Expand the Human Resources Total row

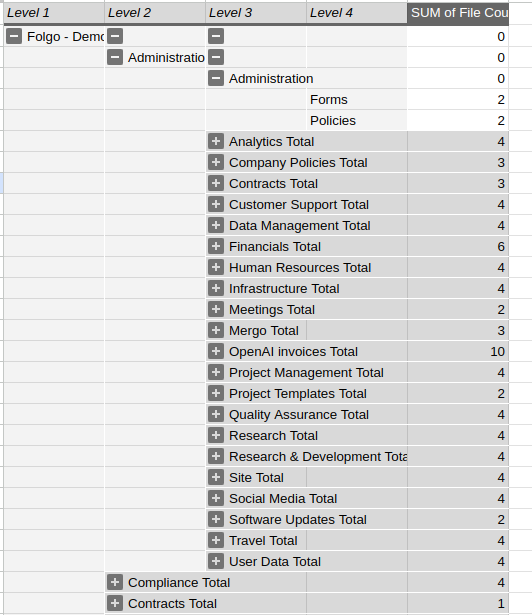pos(216,267)
